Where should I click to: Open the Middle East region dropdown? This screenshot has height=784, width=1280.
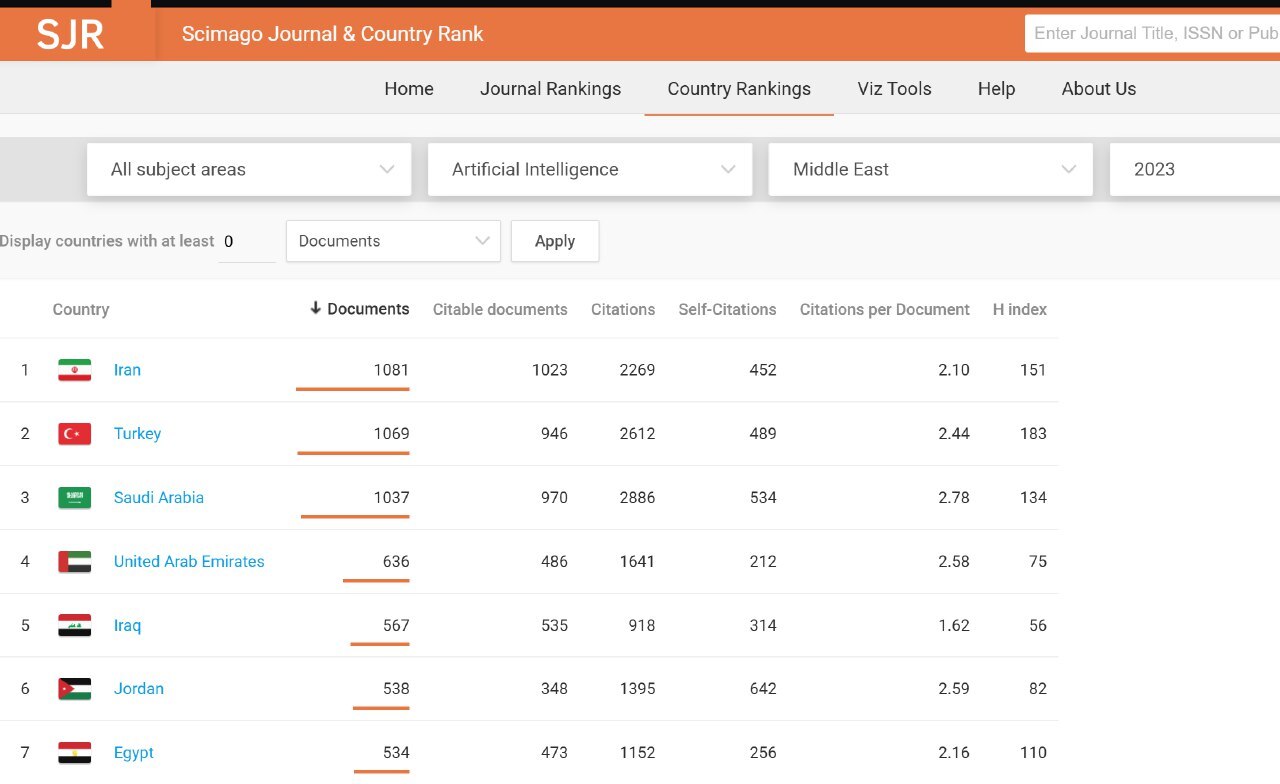click(930, 170)
